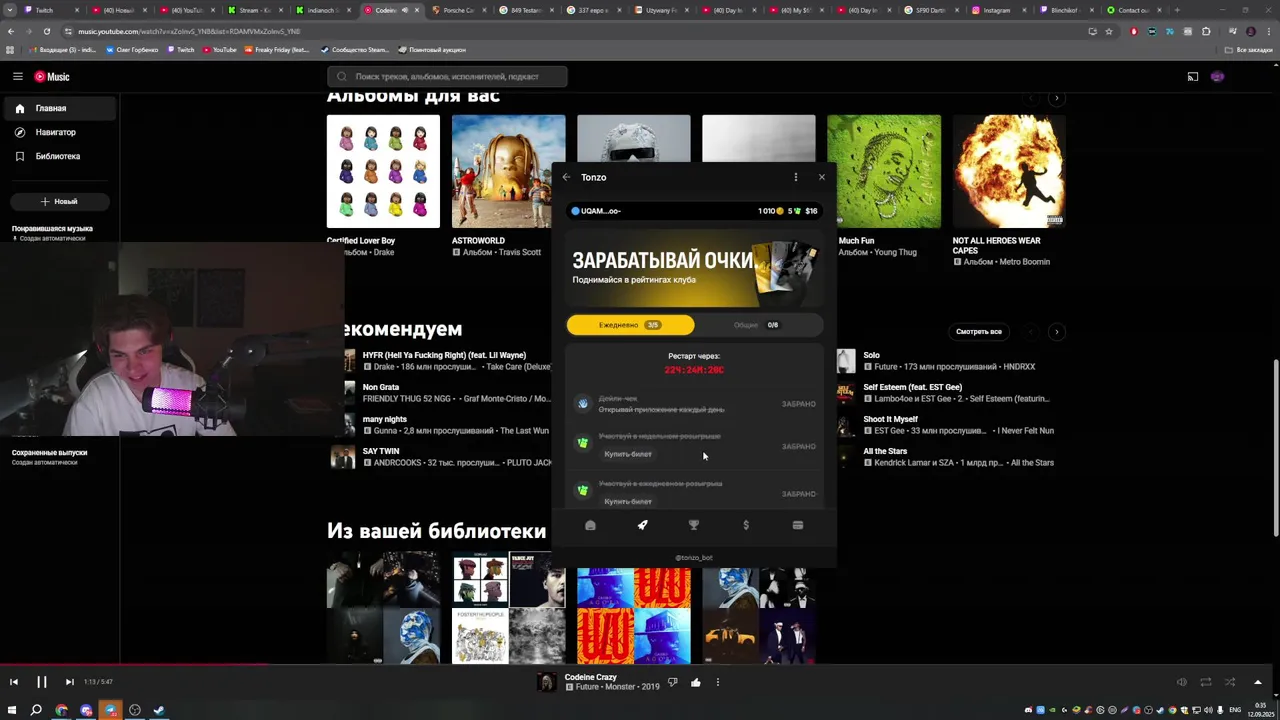Screen dimensions: 1280x720
Task: Skip to next track
Action: tap(69, 682)
